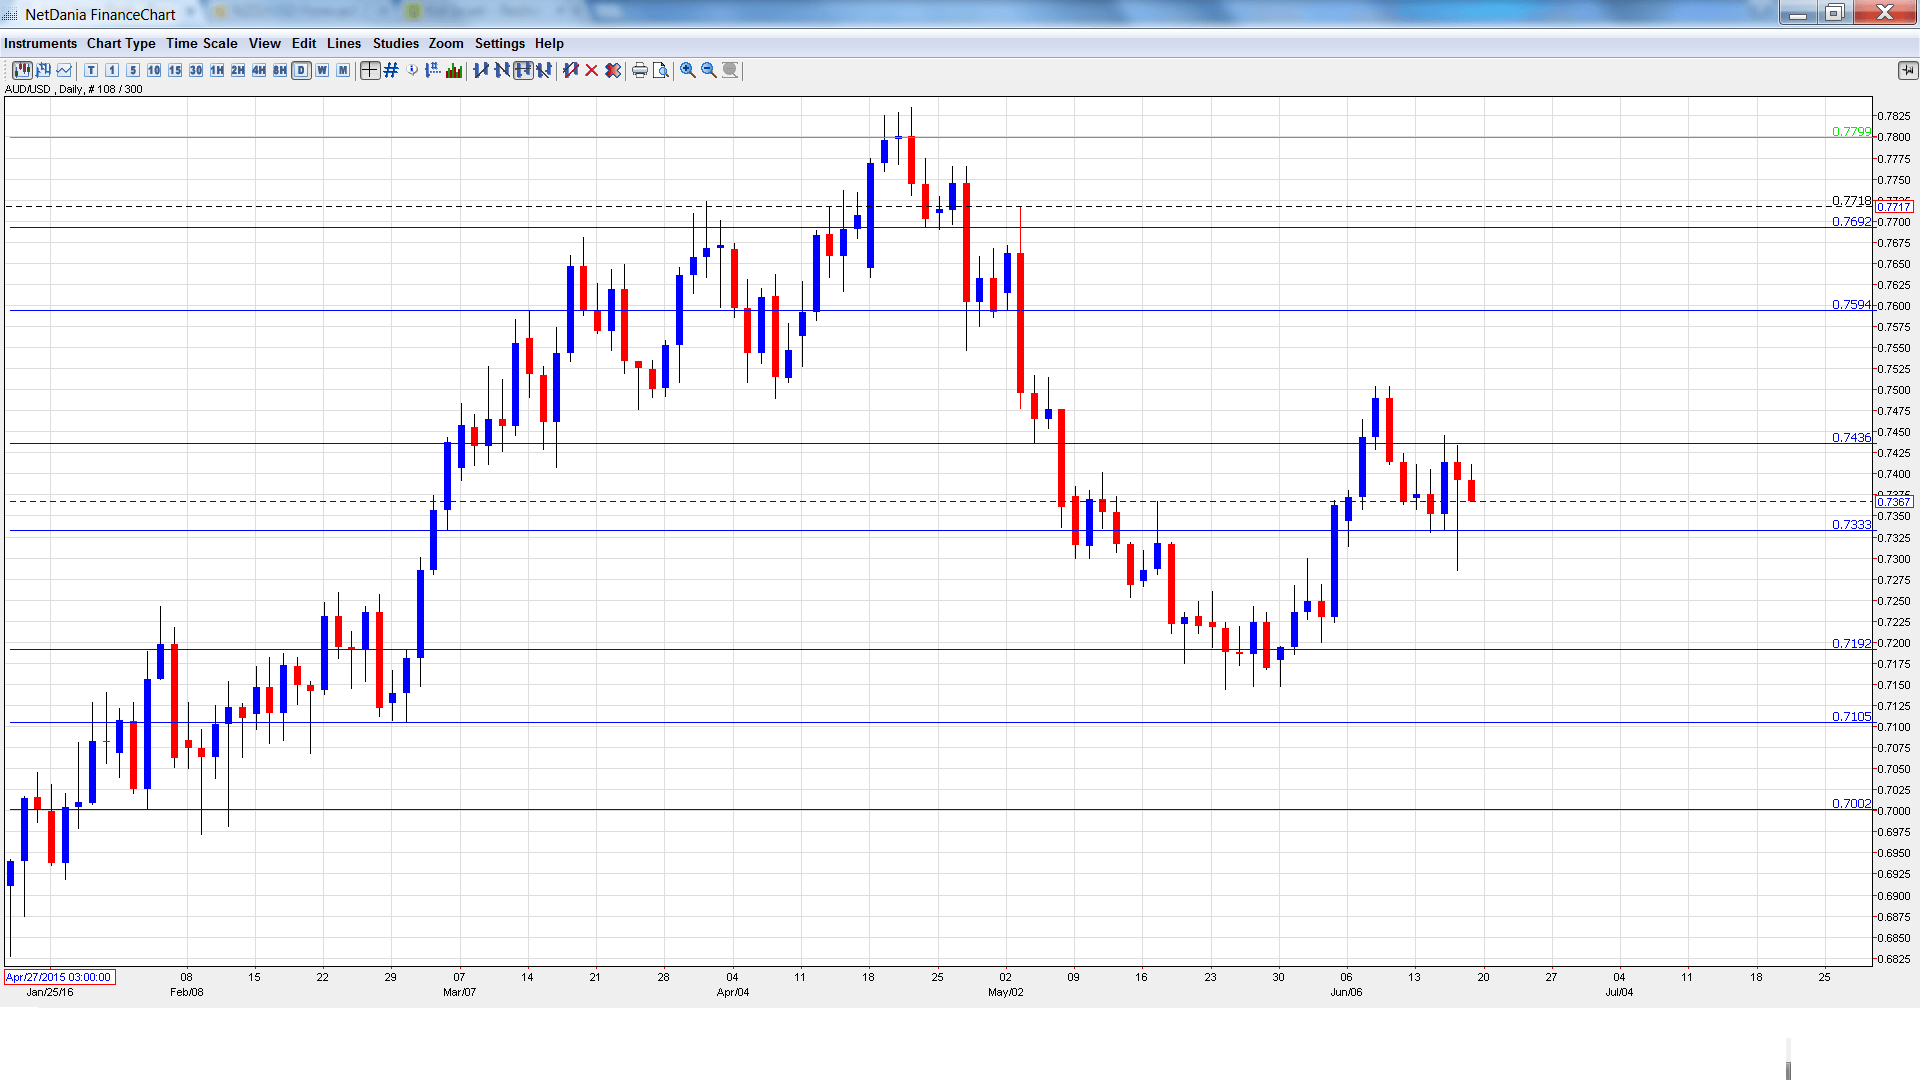Expand the Time Scale menu
This screenshot has height=1080, width=1920.
[x=201, y=43]
